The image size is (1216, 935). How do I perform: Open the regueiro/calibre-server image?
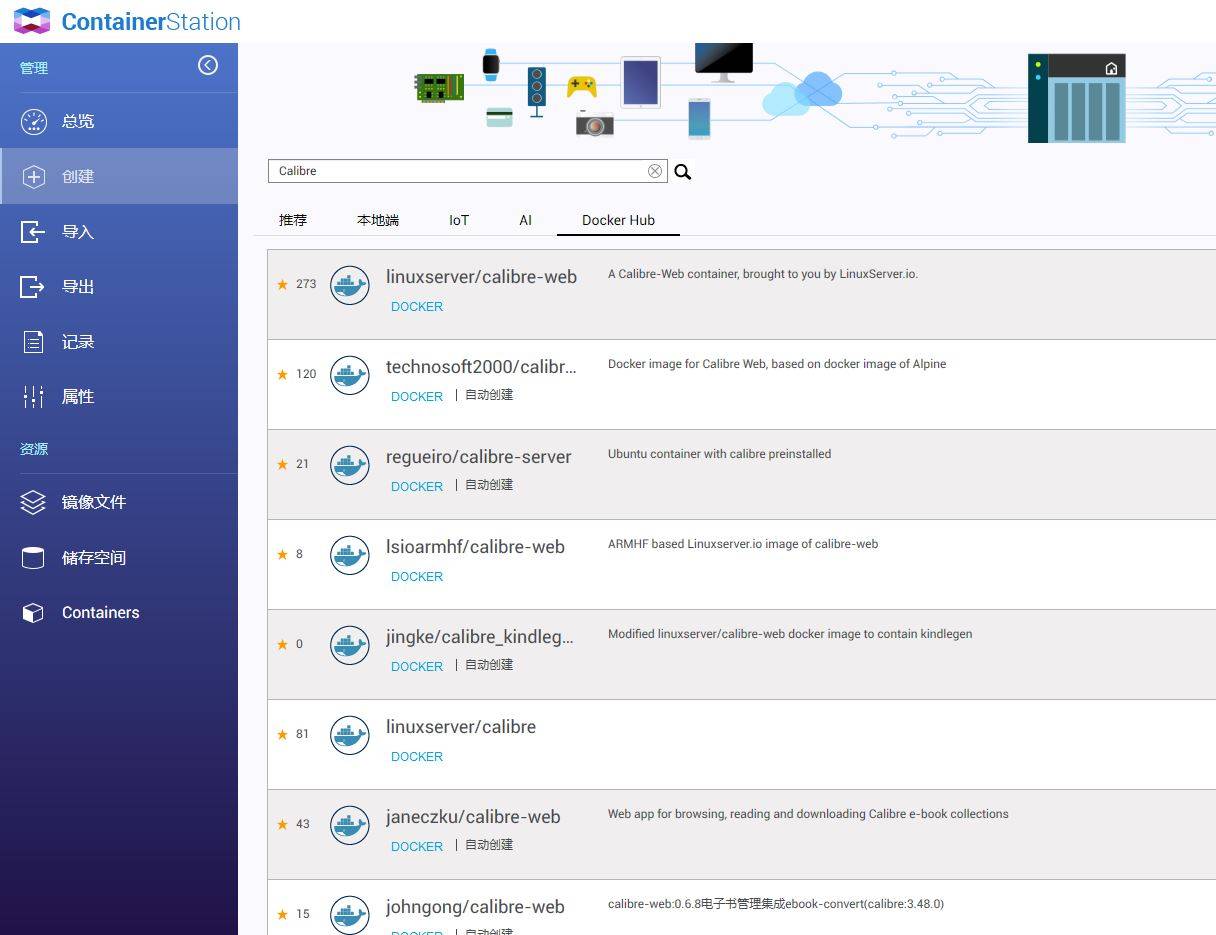click(478, 457)
